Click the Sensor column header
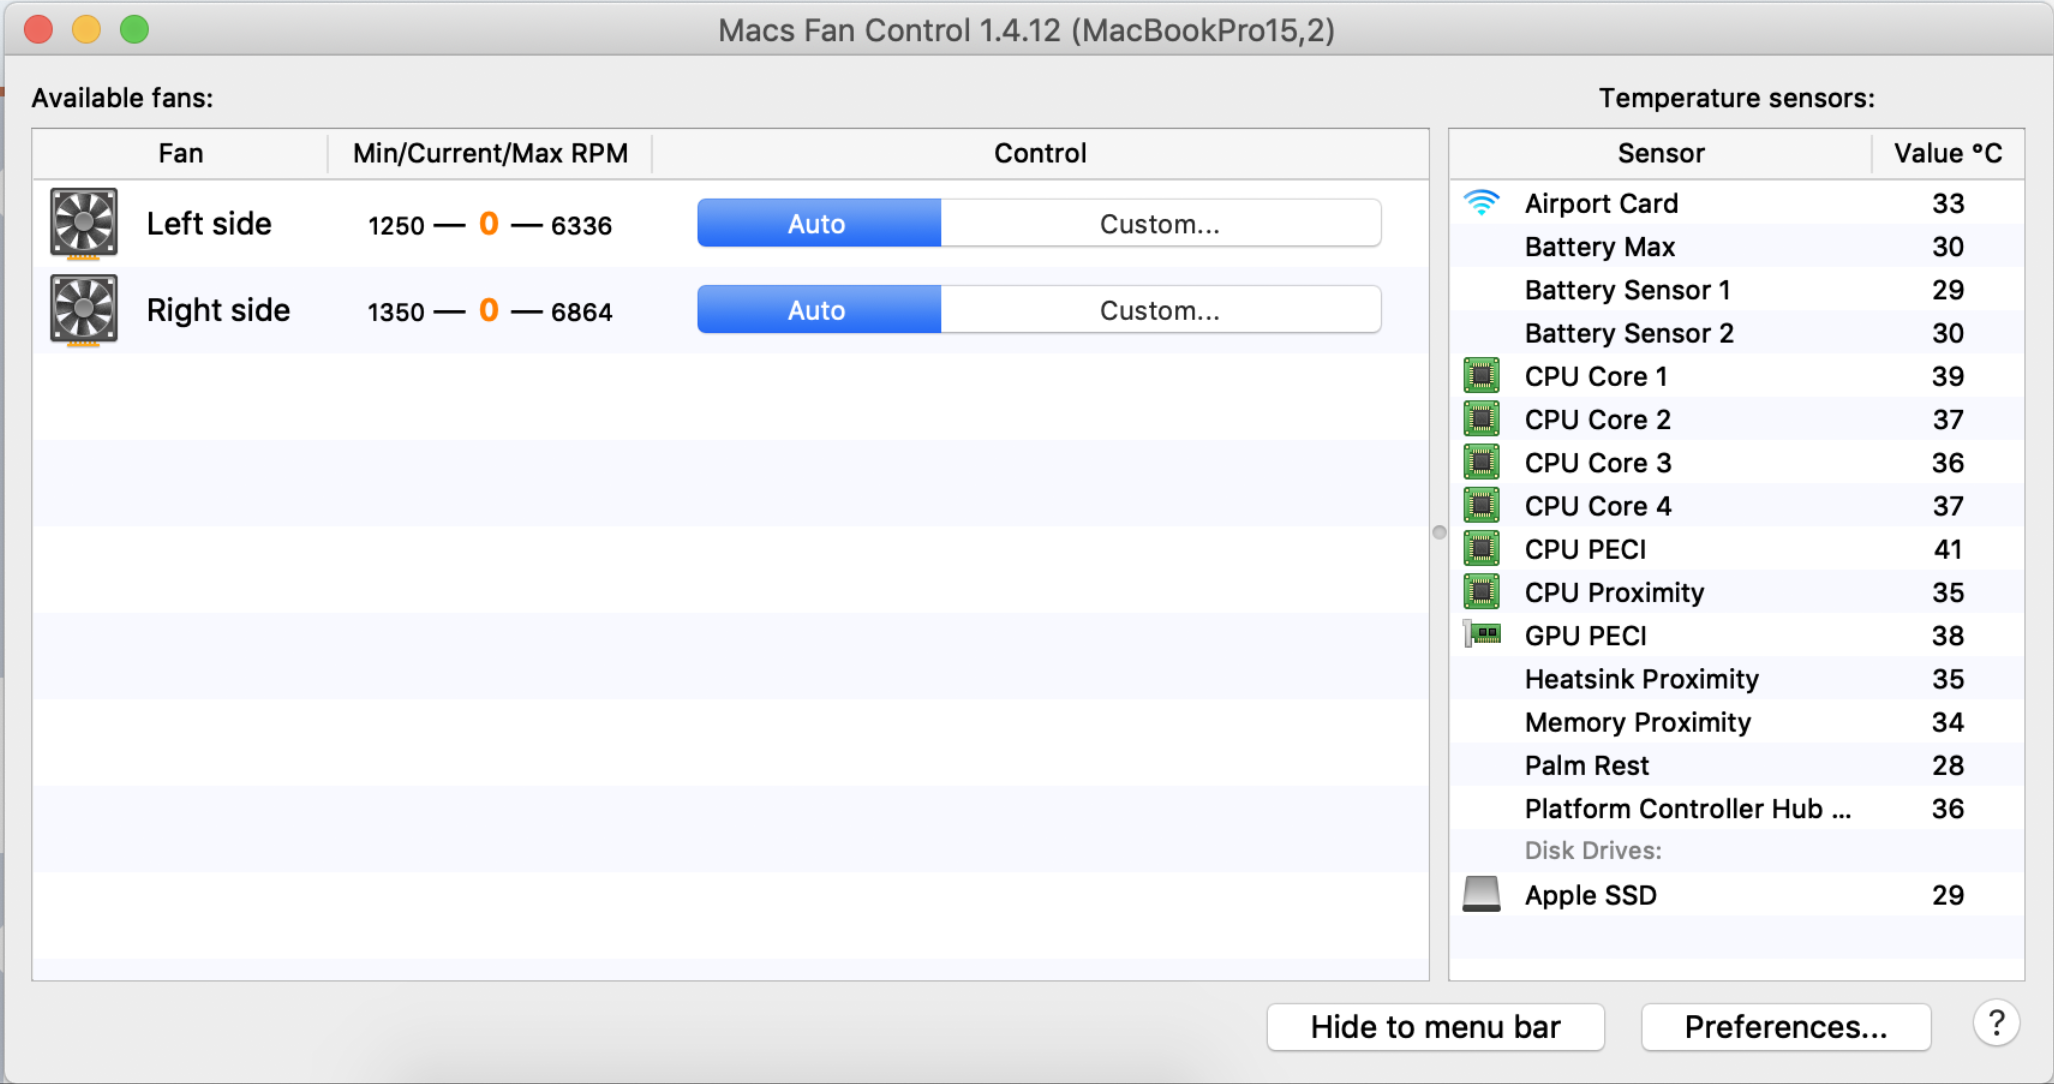 pos(1660,153)
